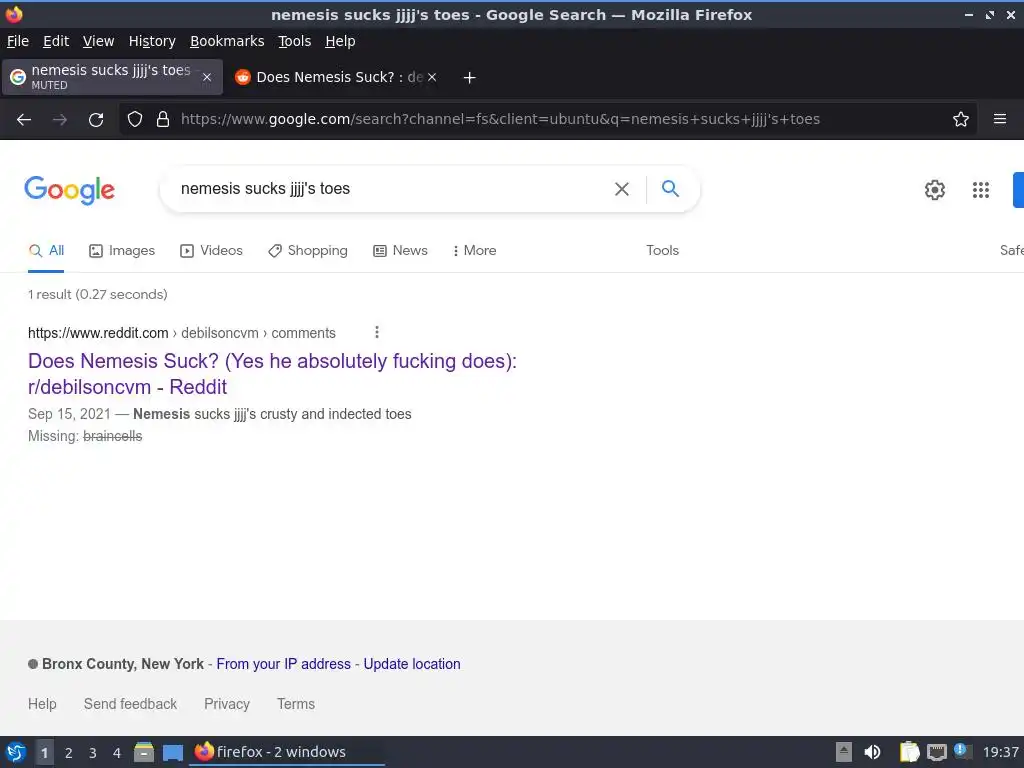Click the reddit.com result URL
This screenshot has height=768, width=1024.
(x=182, y=333)
